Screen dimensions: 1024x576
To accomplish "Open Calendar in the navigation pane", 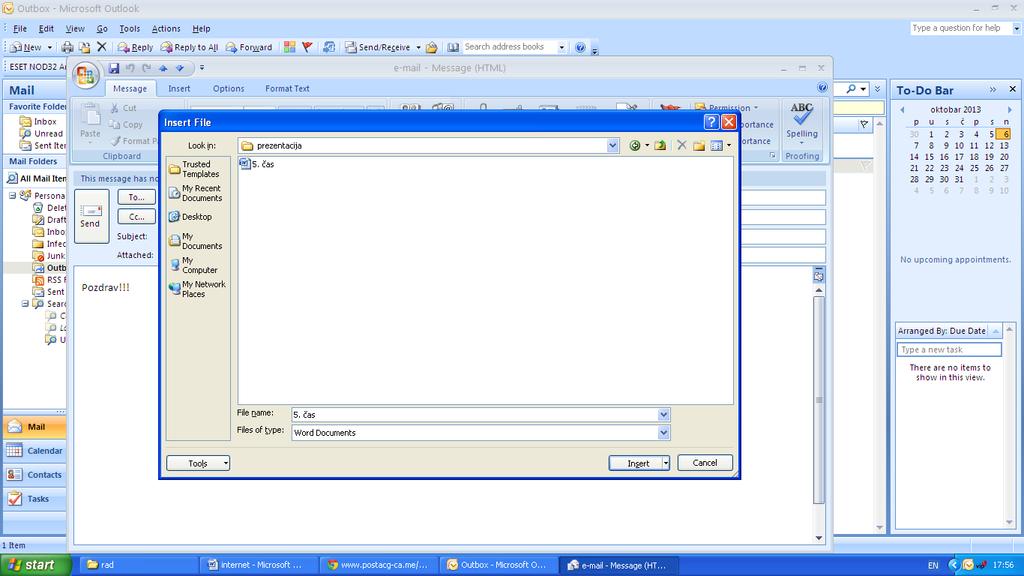I will (x=35, y=451).
